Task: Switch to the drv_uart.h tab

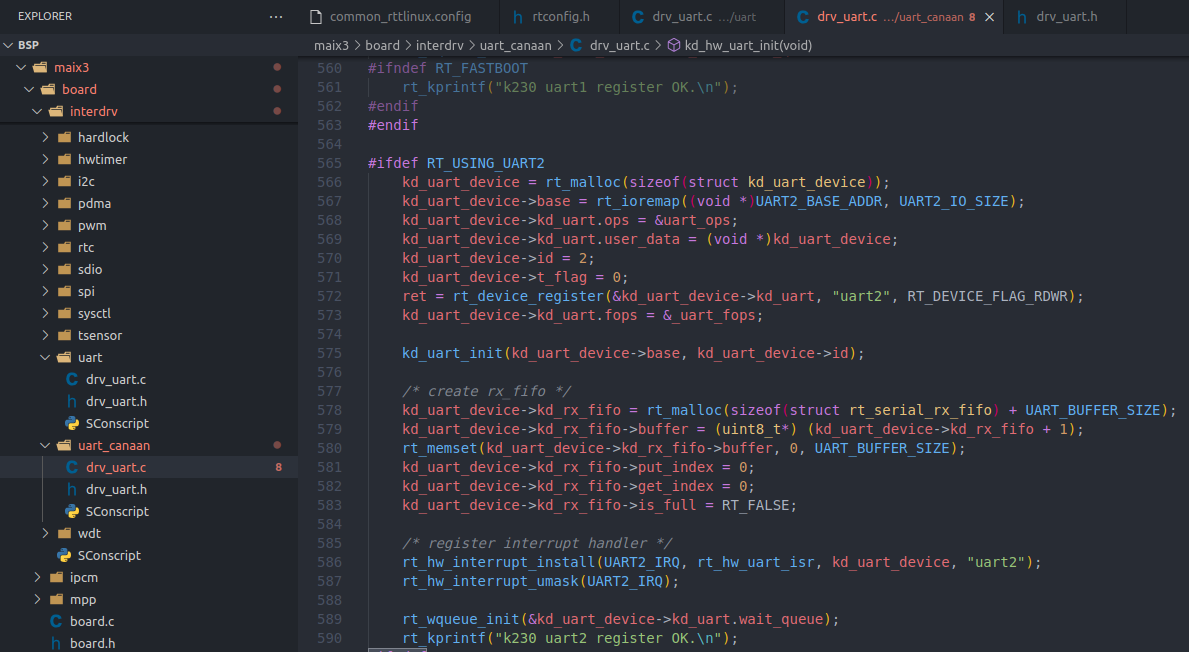Action: click(1066, 17)
